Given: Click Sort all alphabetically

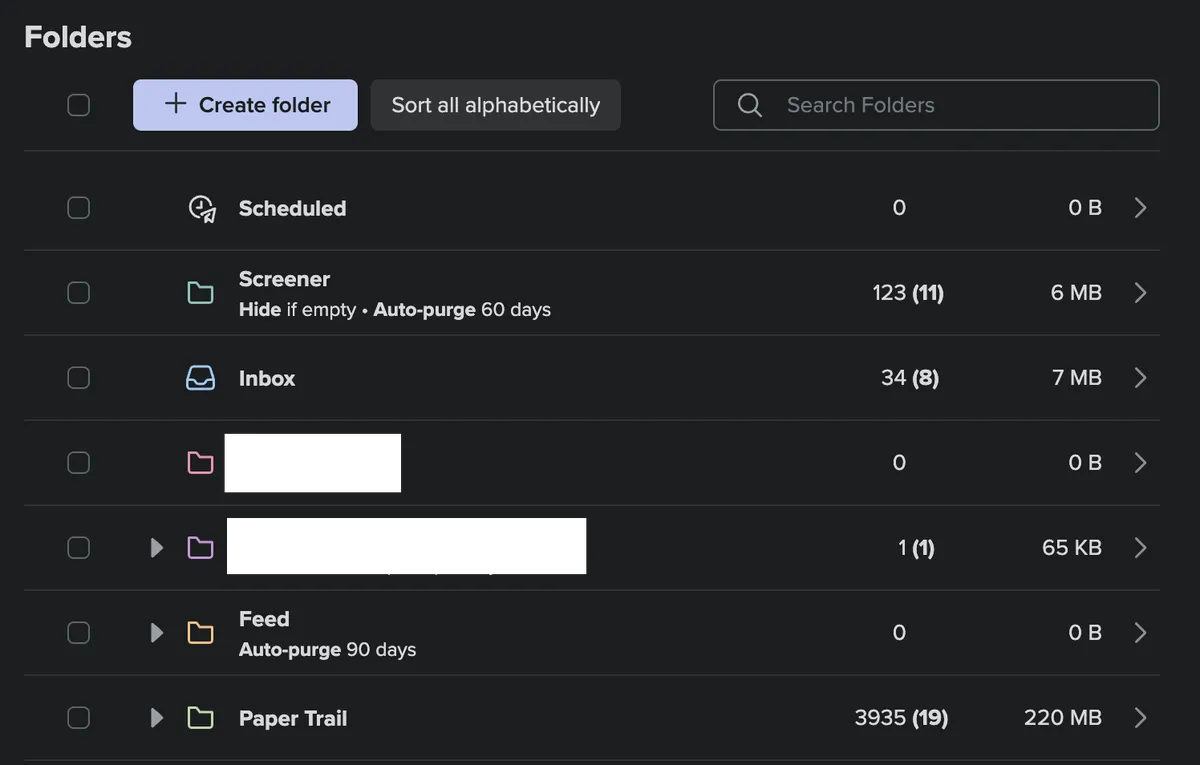Looking at the screenshot, I should pyautogui.click(x=495, y=104).
